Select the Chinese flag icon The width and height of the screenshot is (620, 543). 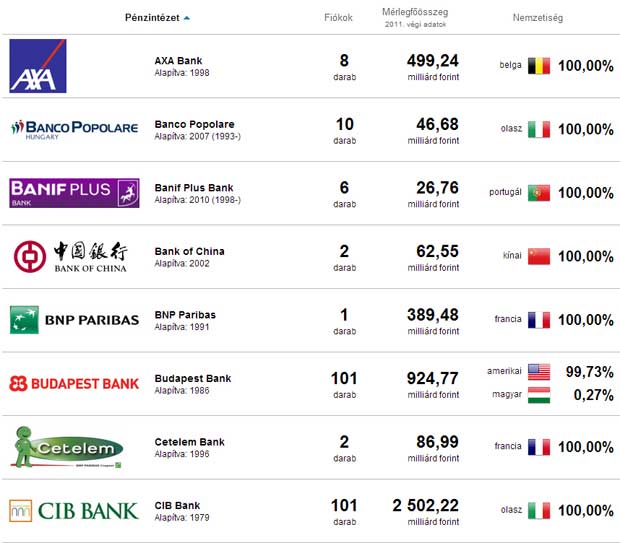(539, 256)
